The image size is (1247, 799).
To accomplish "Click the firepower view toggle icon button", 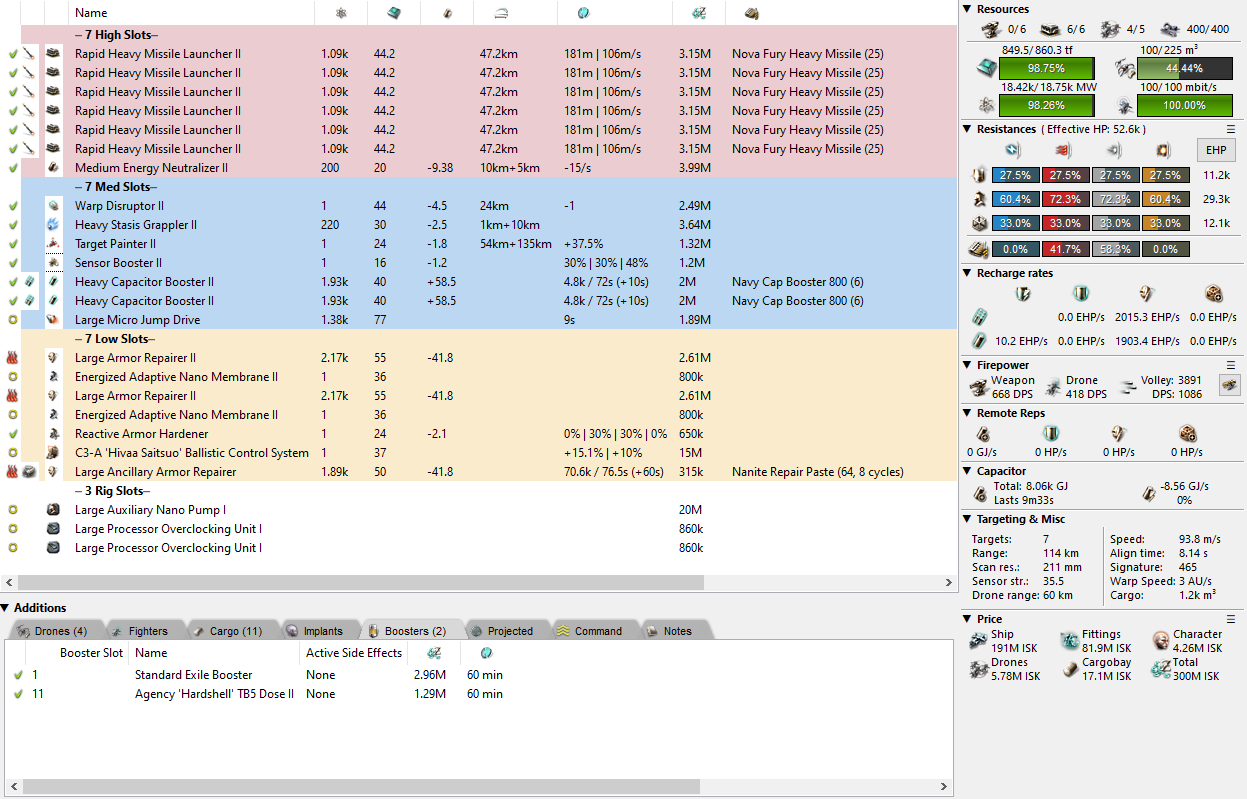I will pyautogui.click(x=1228, y=384).
